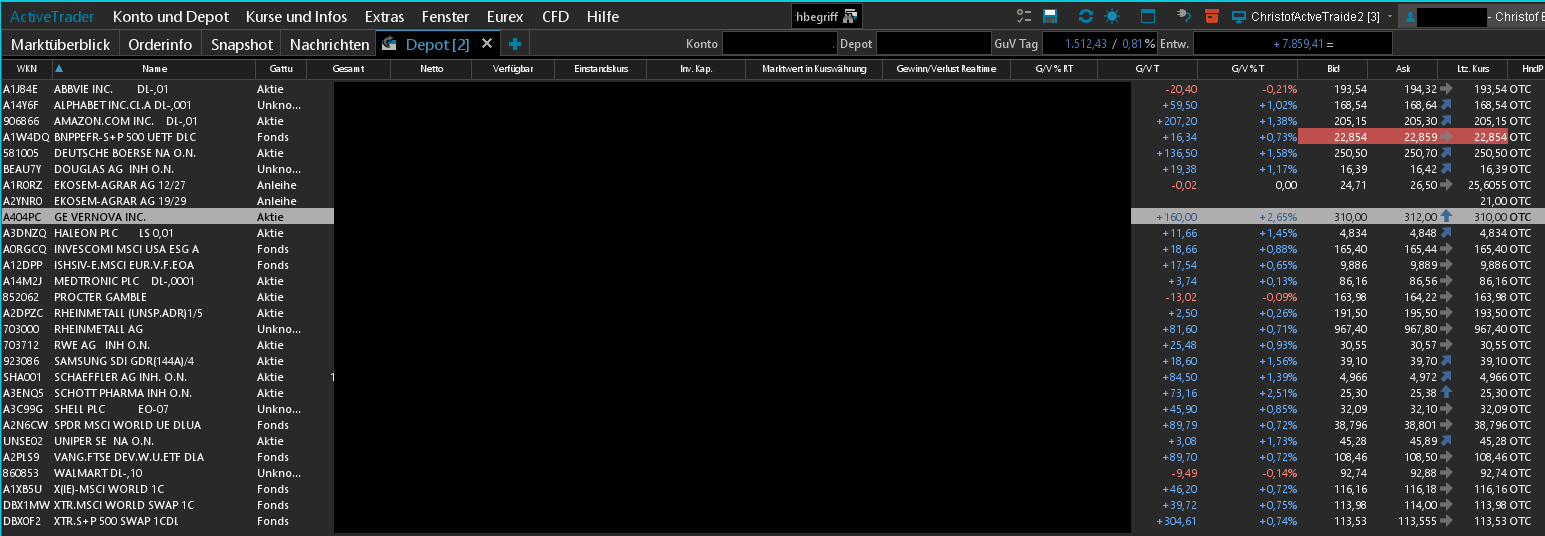Sort by the Gattu column header

pyautogui.click(x=281, y=69)
